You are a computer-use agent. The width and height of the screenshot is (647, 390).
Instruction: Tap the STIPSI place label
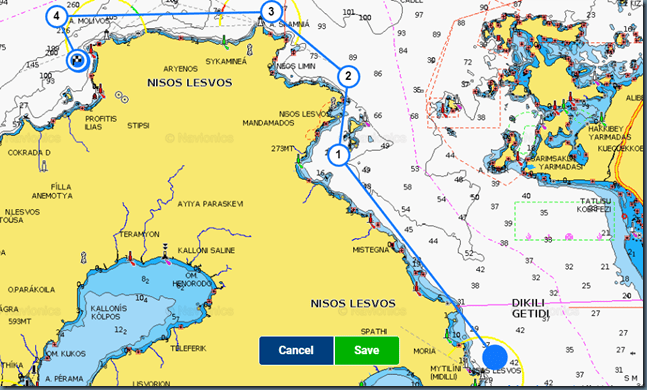138,125
